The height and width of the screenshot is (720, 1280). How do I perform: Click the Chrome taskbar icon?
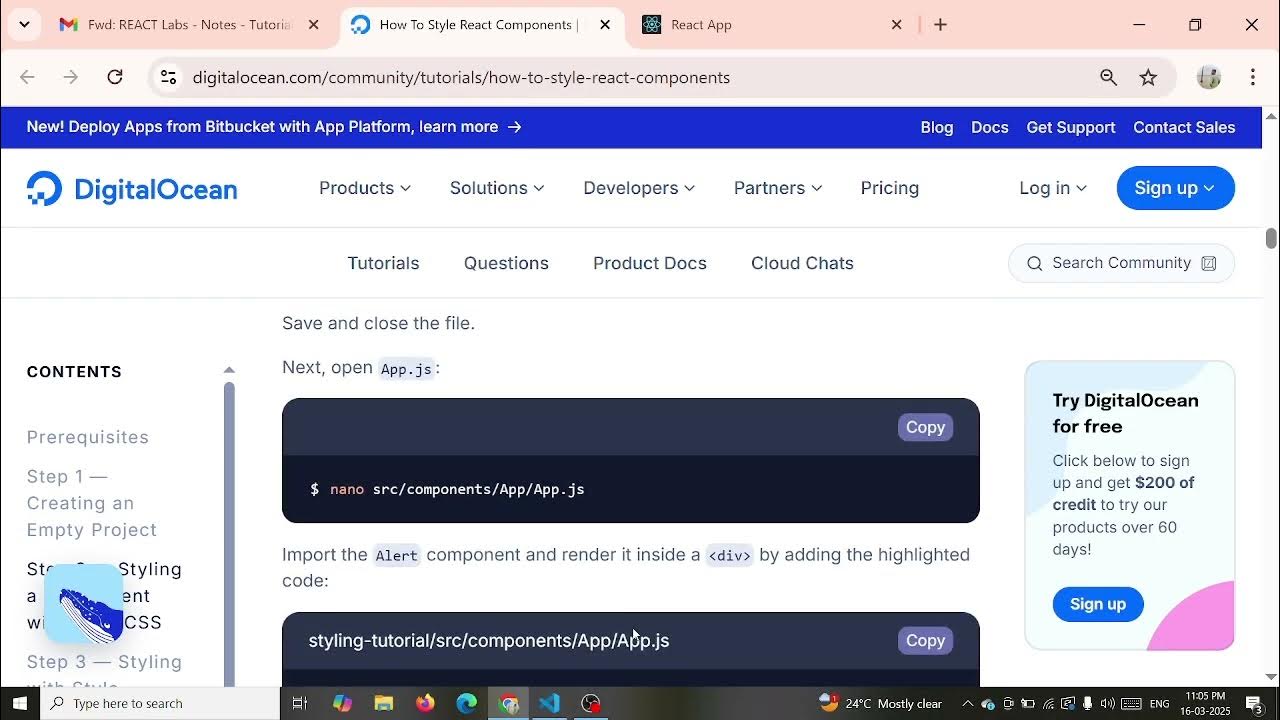(508, 703)
